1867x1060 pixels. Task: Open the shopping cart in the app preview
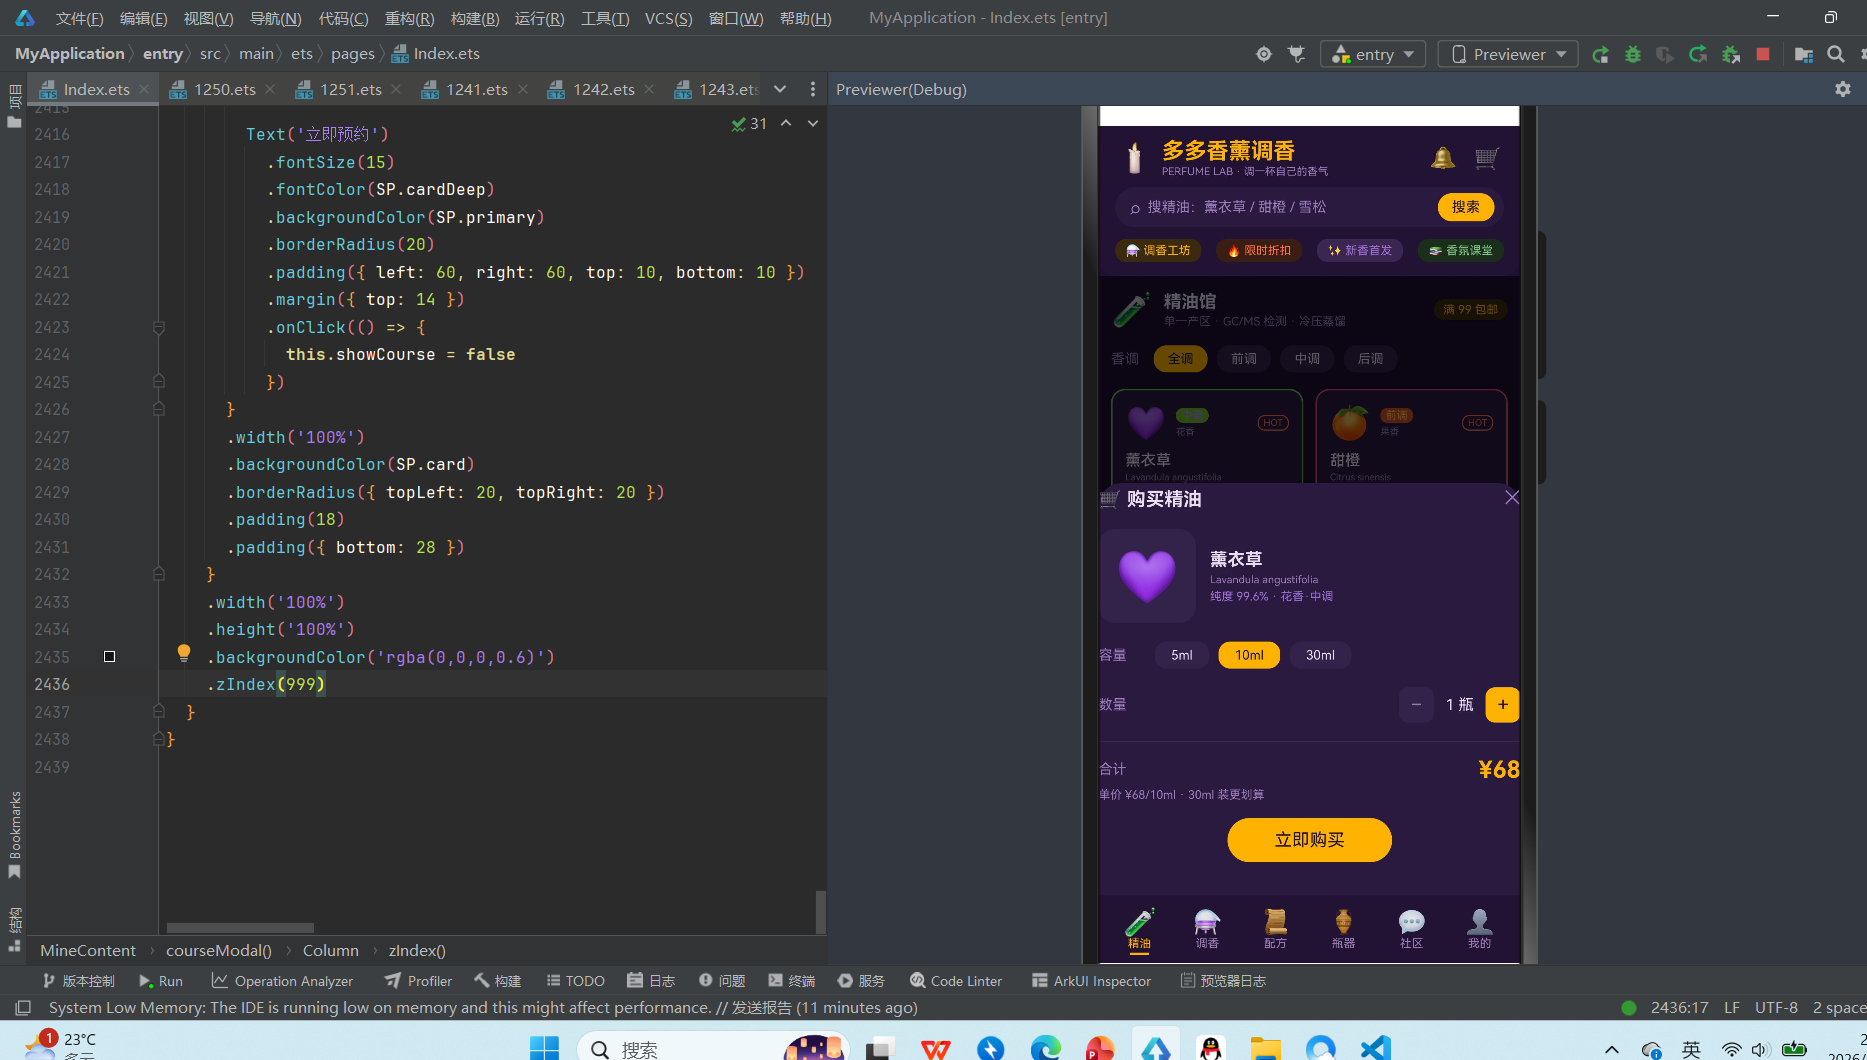coord(1486,158)
